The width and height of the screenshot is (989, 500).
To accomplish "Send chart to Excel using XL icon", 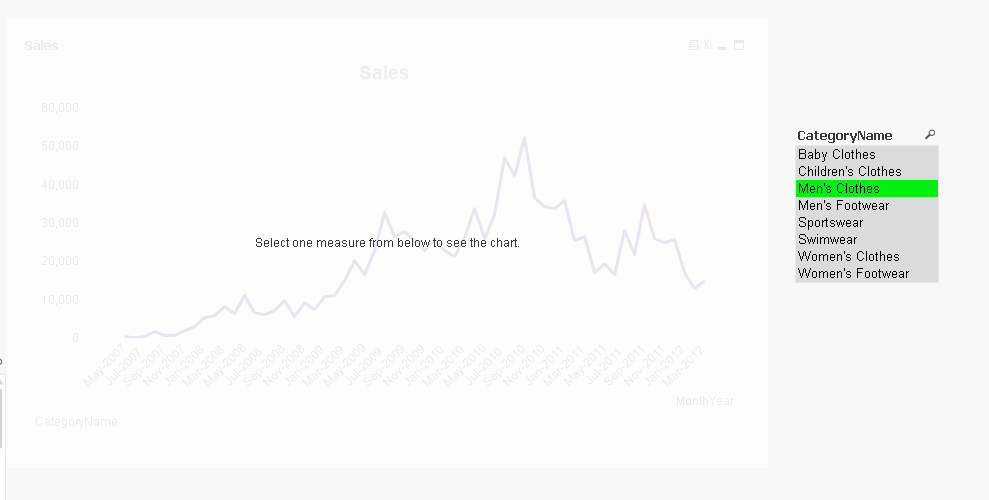I will click(708, 45).
